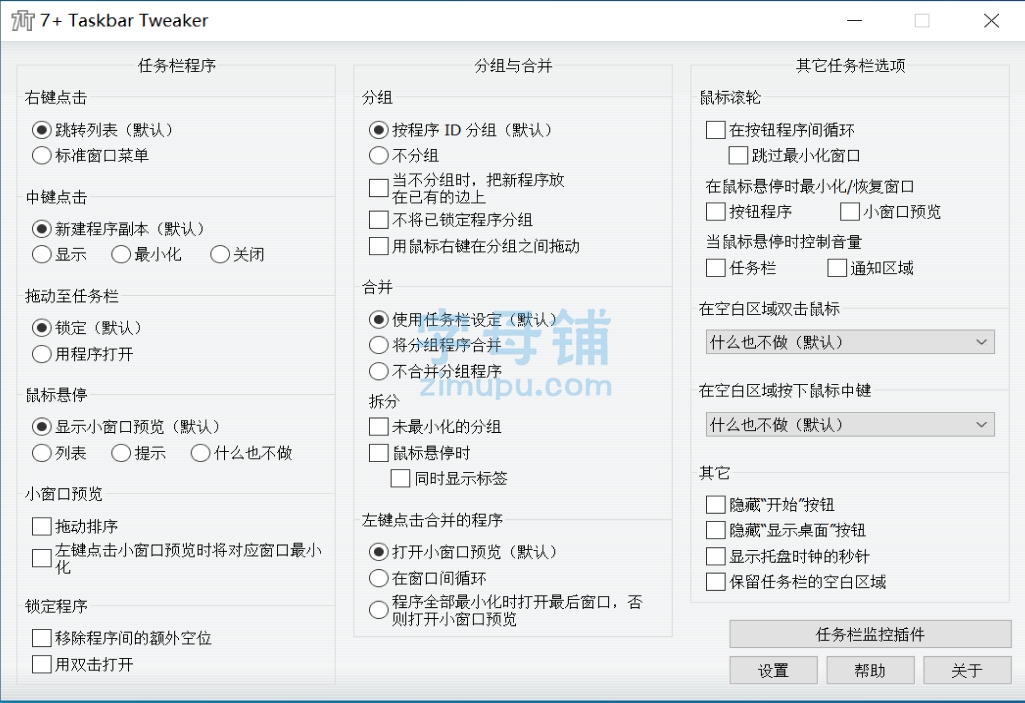Select 不合并分组程序 option

pyautogui.click(x=378, y=371)
